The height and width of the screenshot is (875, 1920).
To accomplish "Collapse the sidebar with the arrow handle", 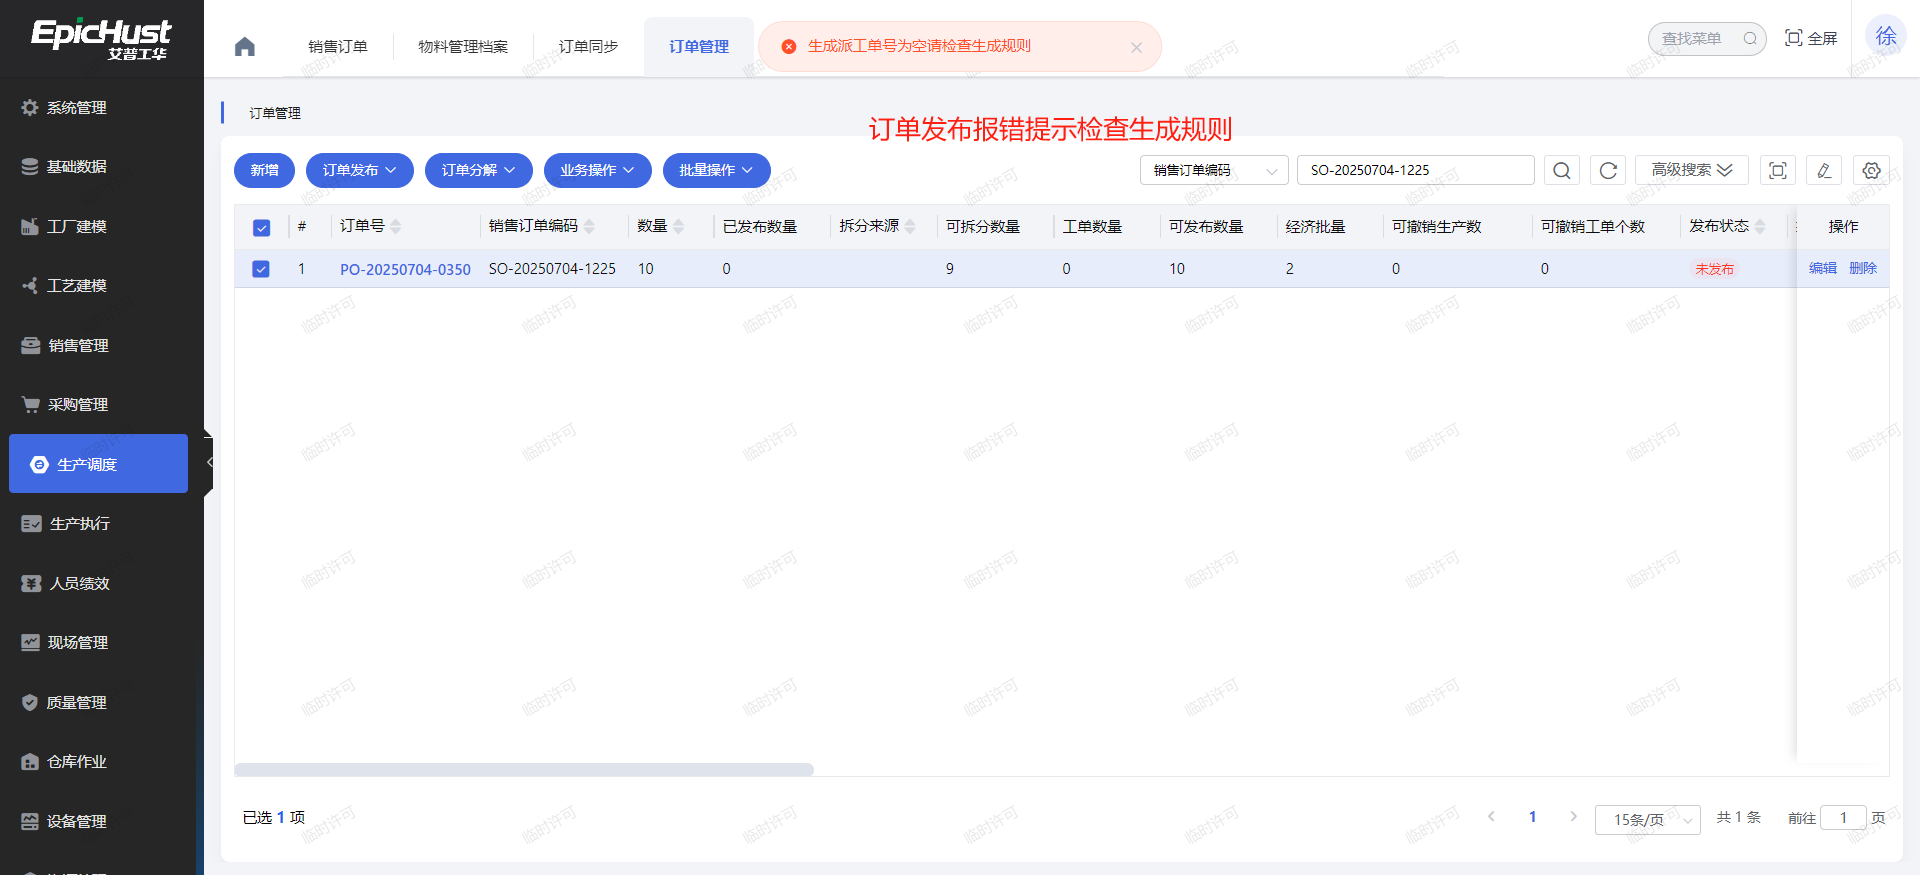I will tap(209, 463).
